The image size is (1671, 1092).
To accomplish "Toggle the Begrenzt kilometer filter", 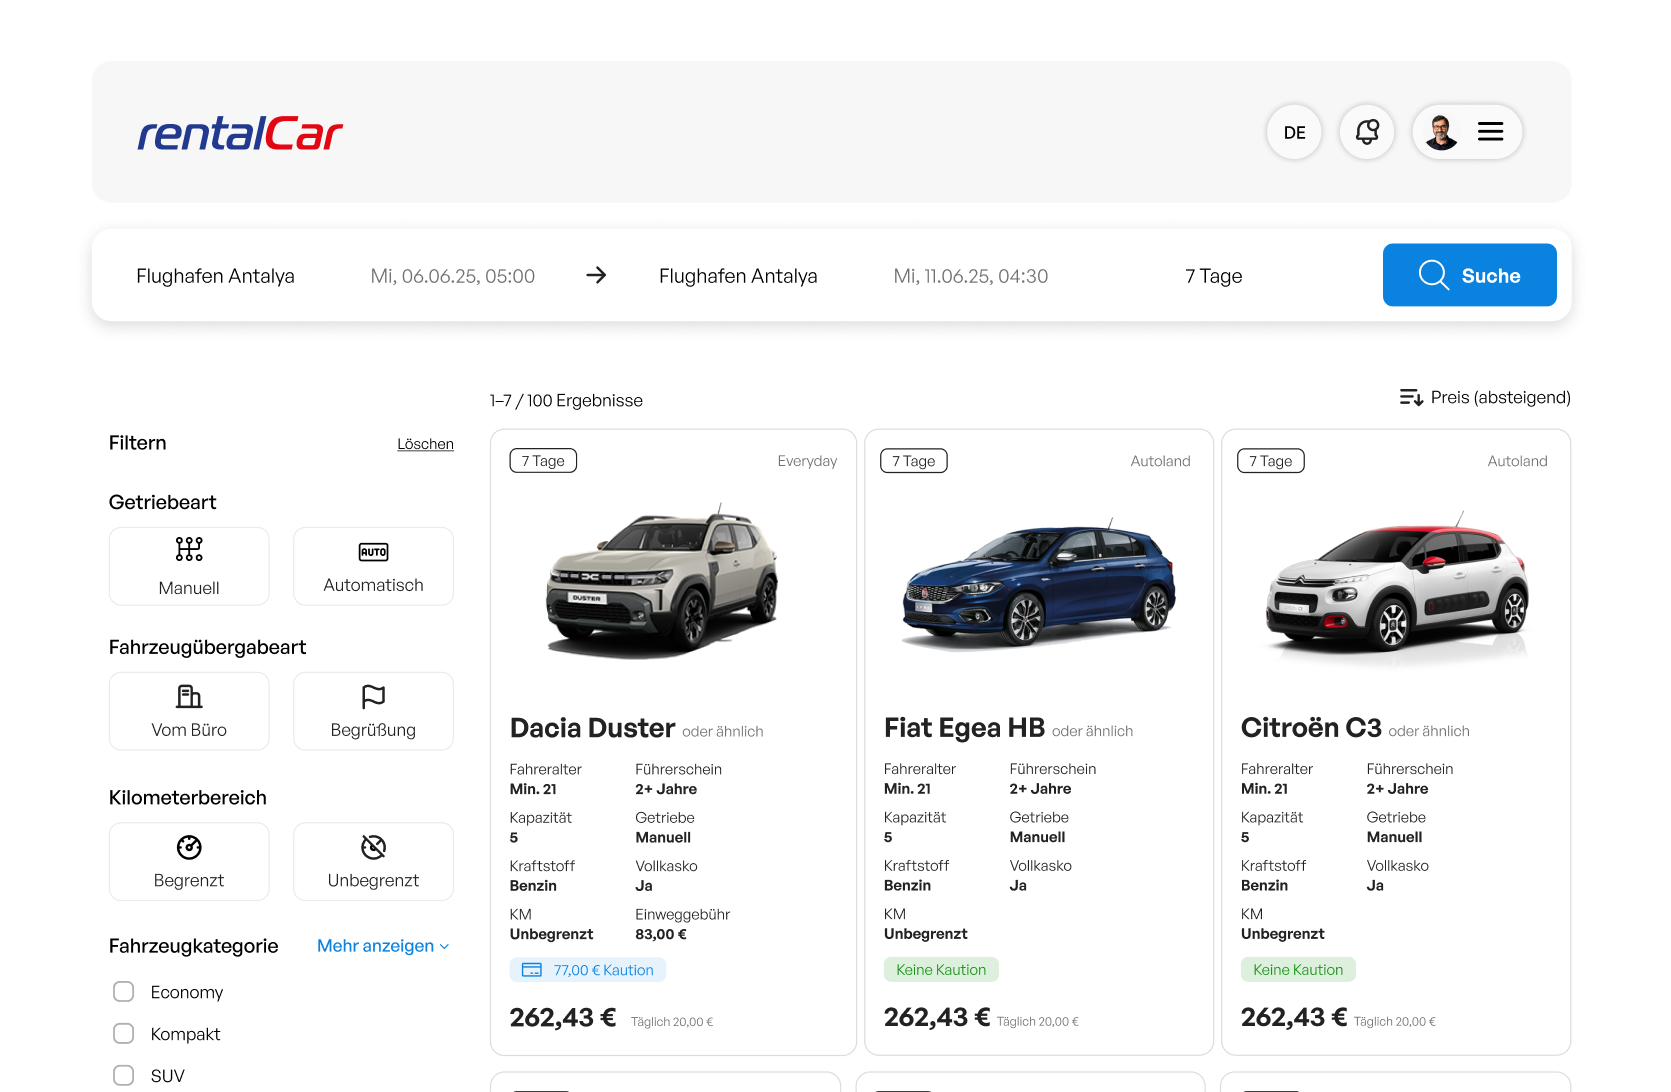I will pos(189,861).
